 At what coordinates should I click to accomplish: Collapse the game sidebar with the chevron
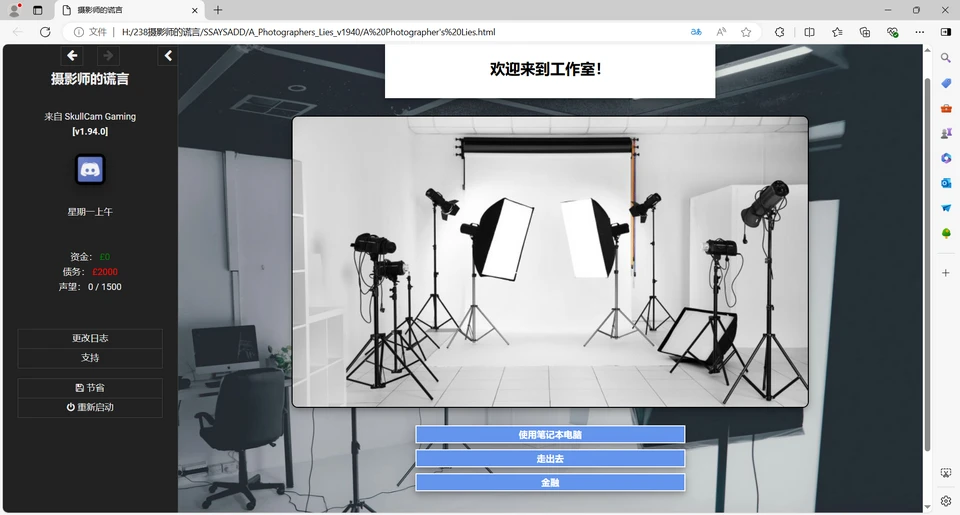(168, 56)
